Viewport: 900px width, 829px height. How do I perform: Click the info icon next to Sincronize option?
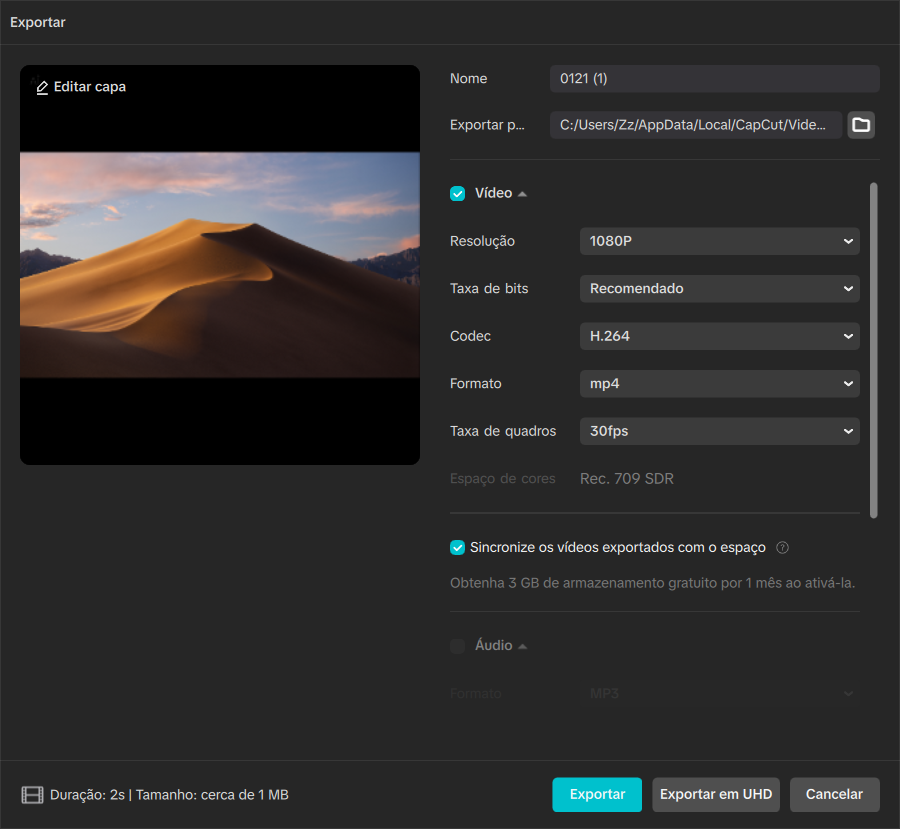coord(783,548)
